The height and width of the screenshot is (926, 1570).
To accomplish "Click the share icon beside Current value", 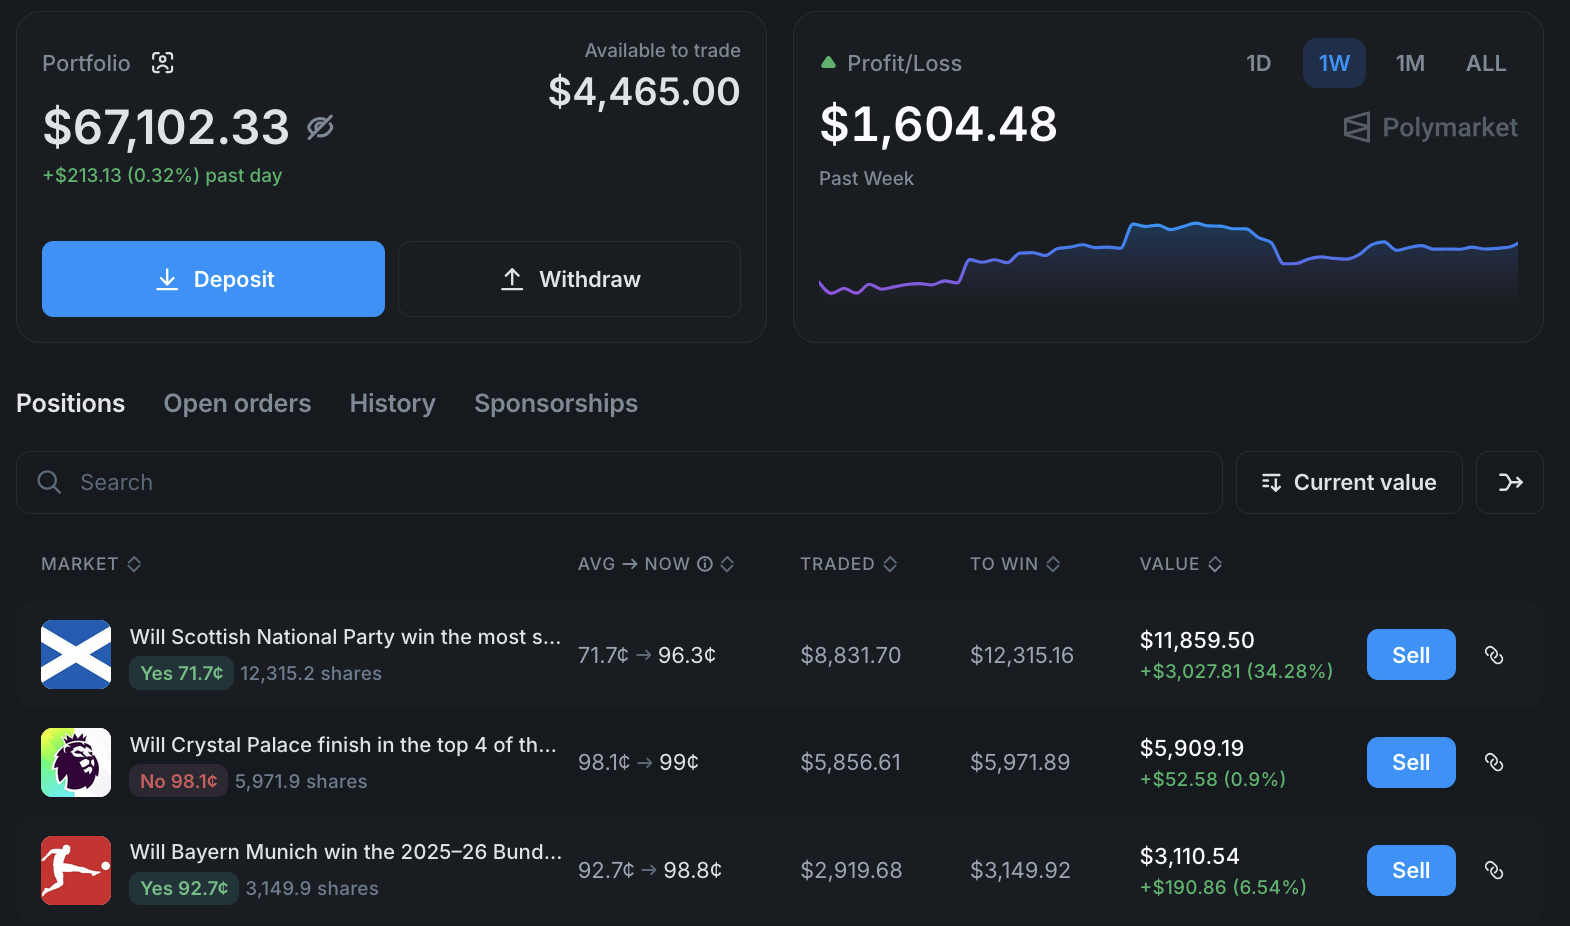I will coord(1509,482).
